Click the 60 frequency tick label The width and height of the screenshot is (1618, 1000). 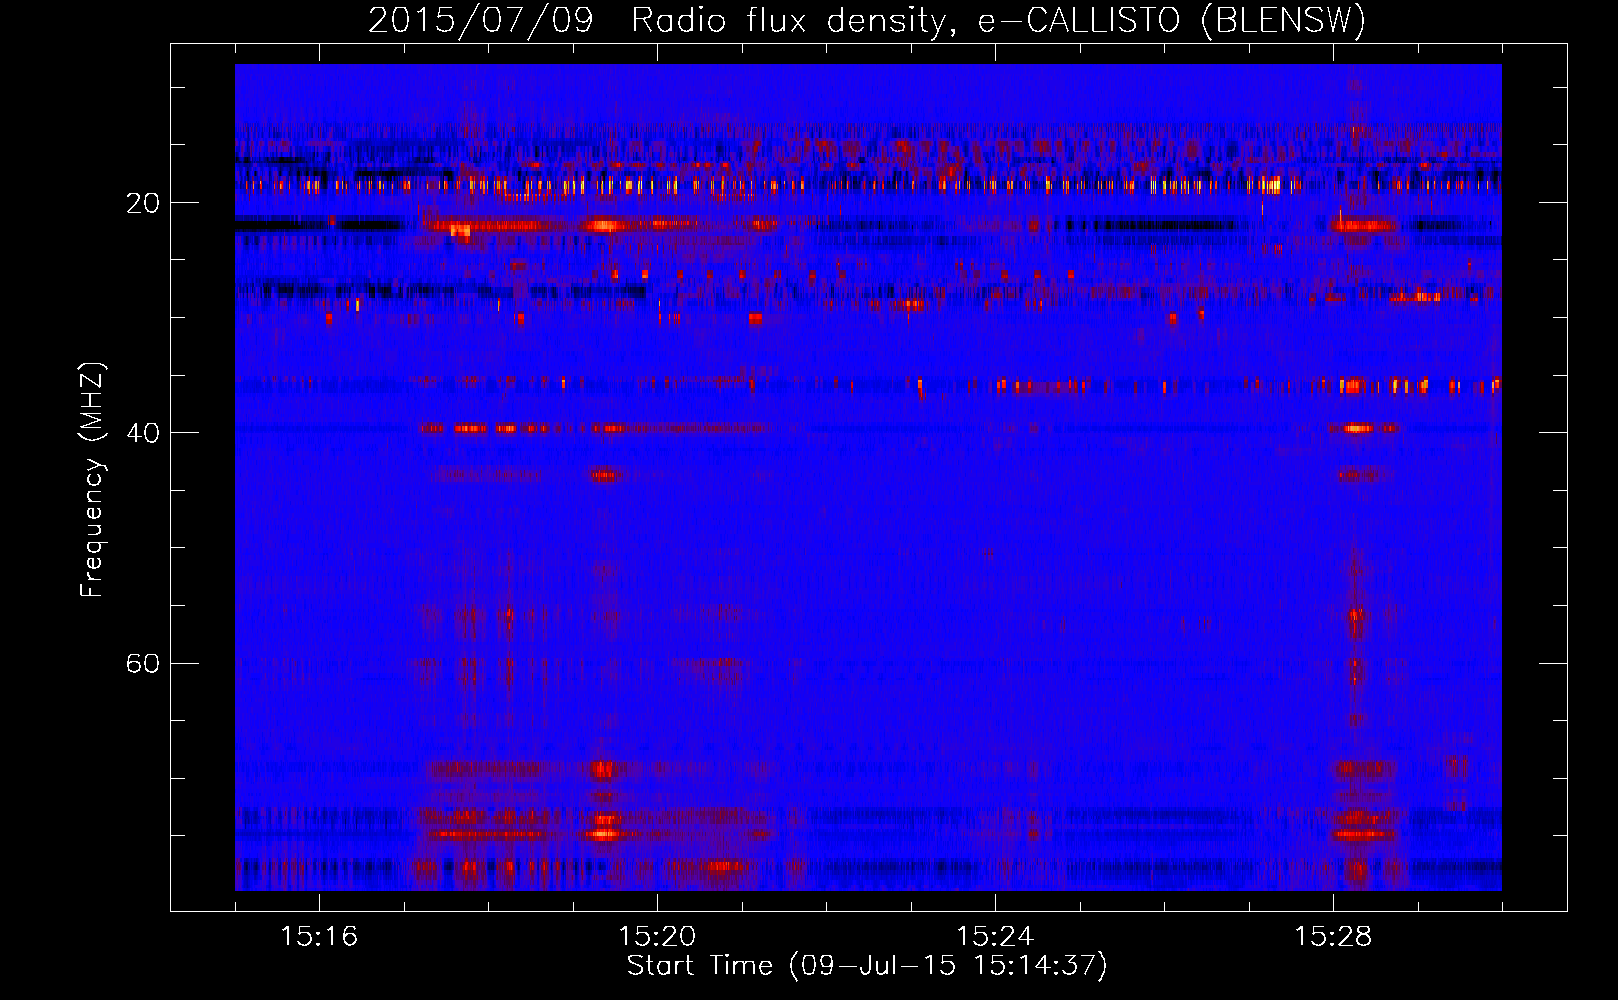[x=144, y=663]
